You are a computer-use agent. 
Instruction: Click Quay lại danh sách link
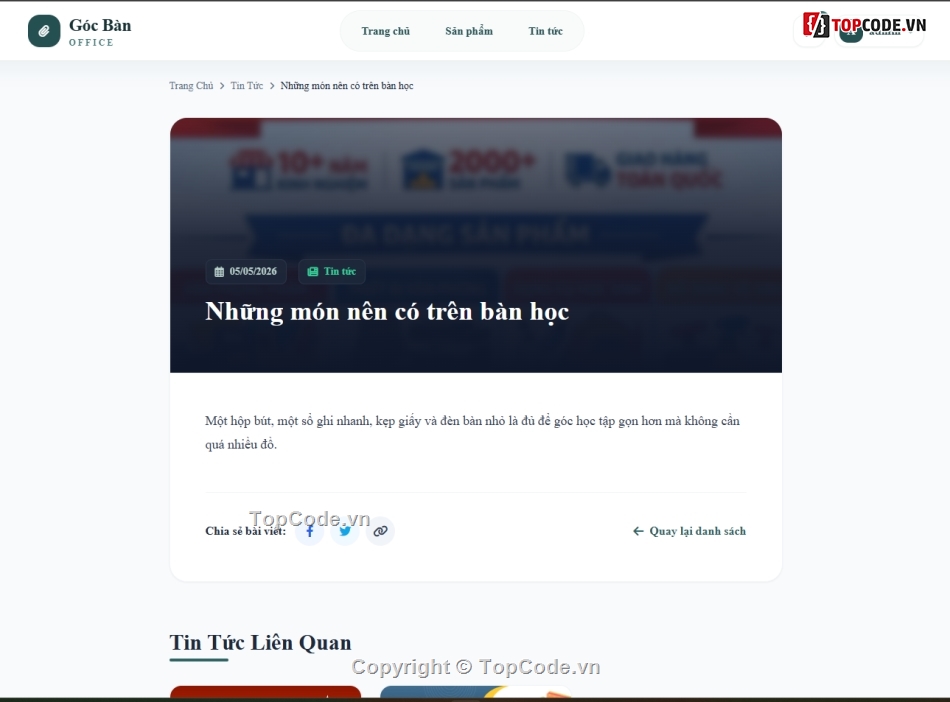coord(689,531)
